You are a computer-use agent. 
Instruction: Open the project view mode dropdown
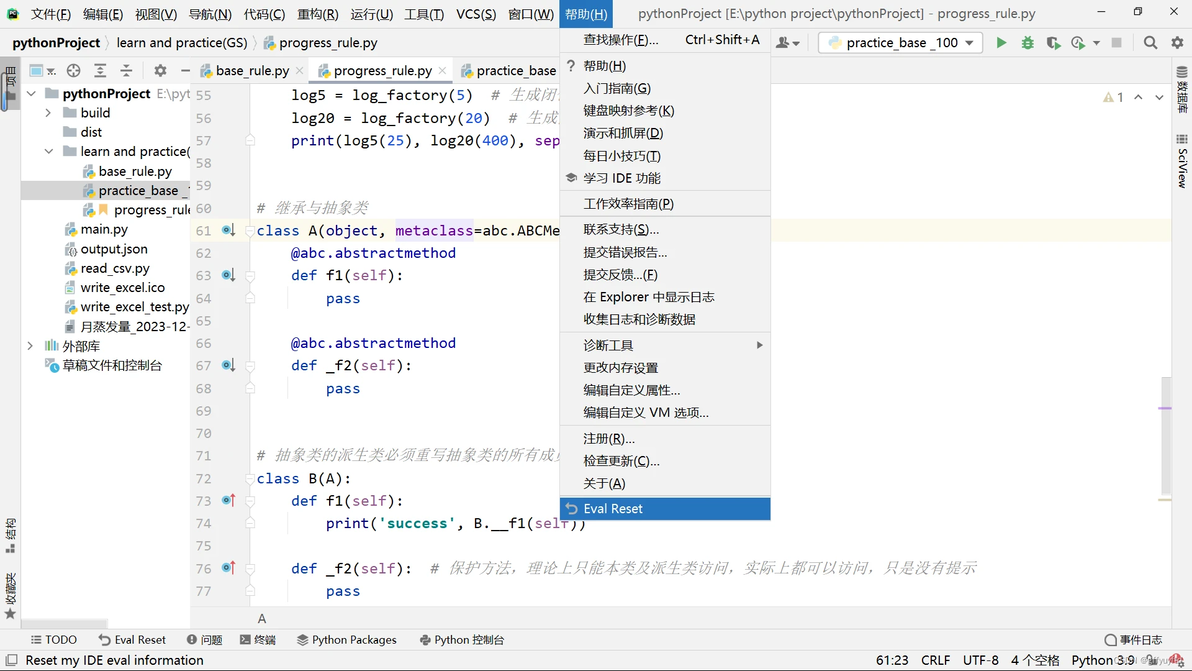click(41, 71)
